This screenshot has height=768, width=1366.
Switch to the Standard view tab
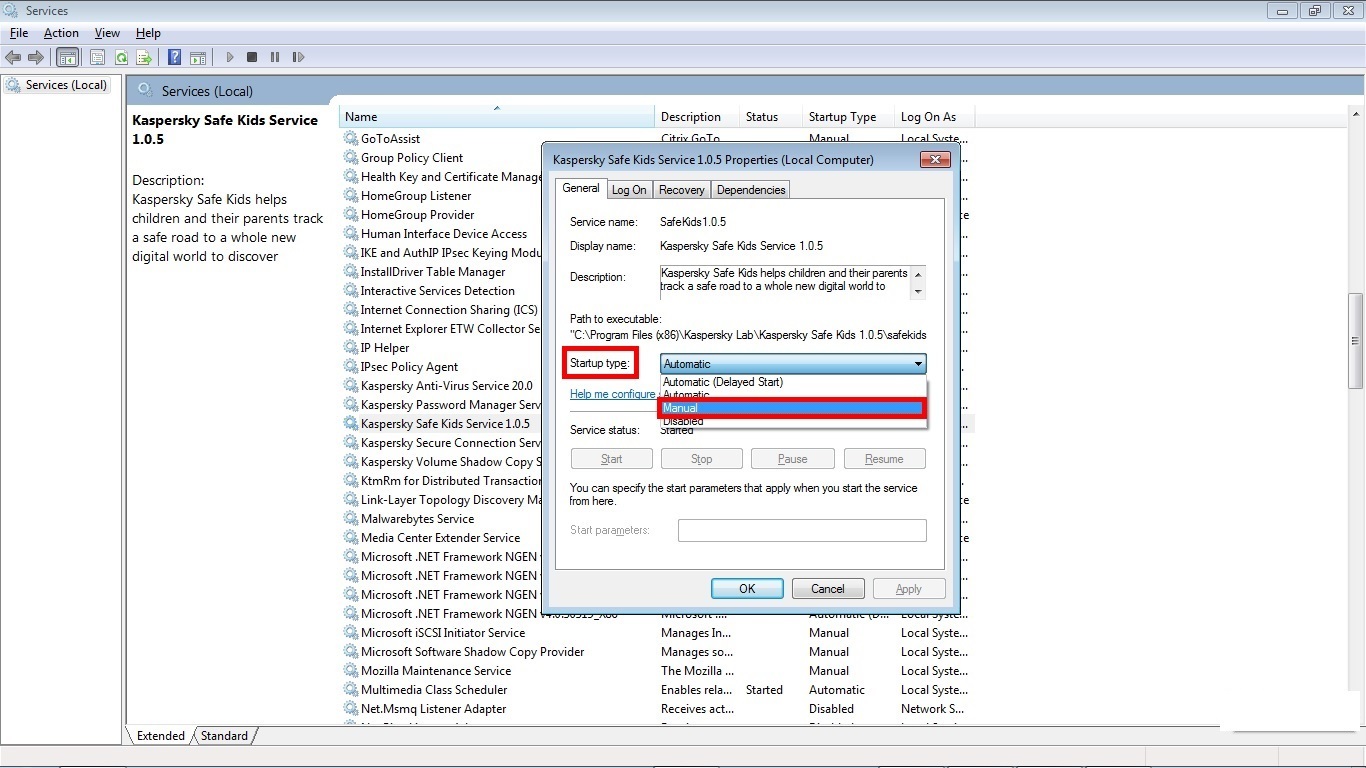click(224, 736)
